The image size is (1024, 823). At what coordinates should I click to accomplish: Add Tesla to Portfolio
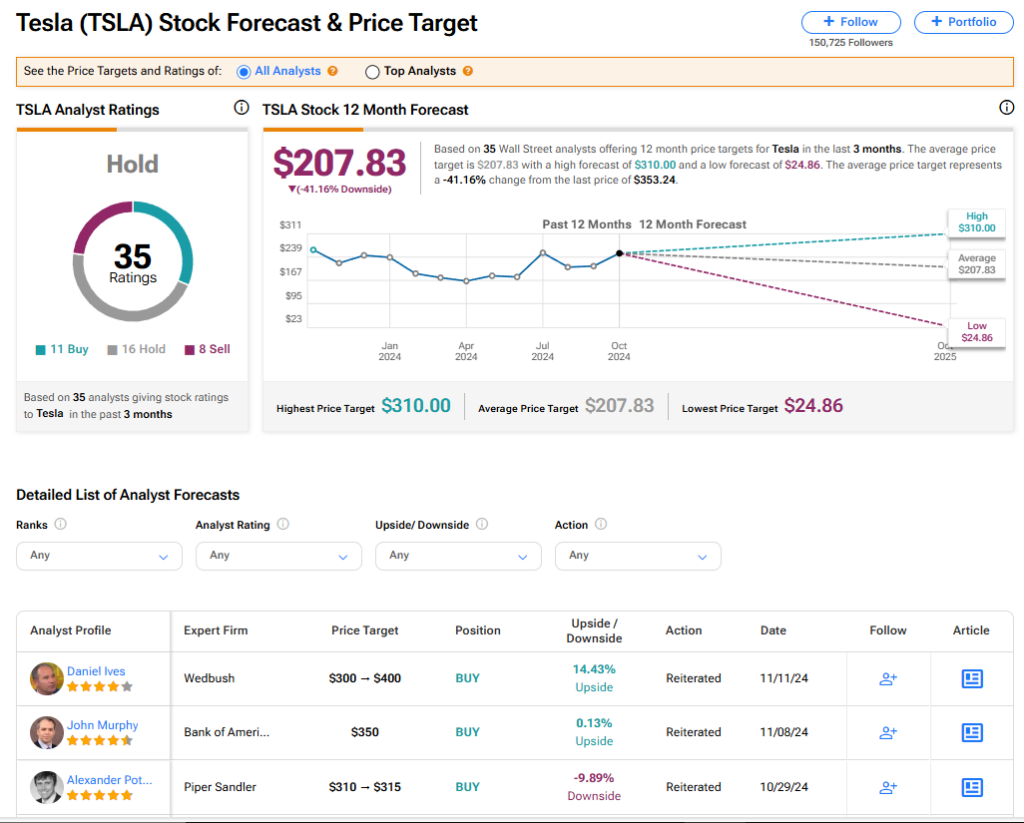tap(963, 22)
